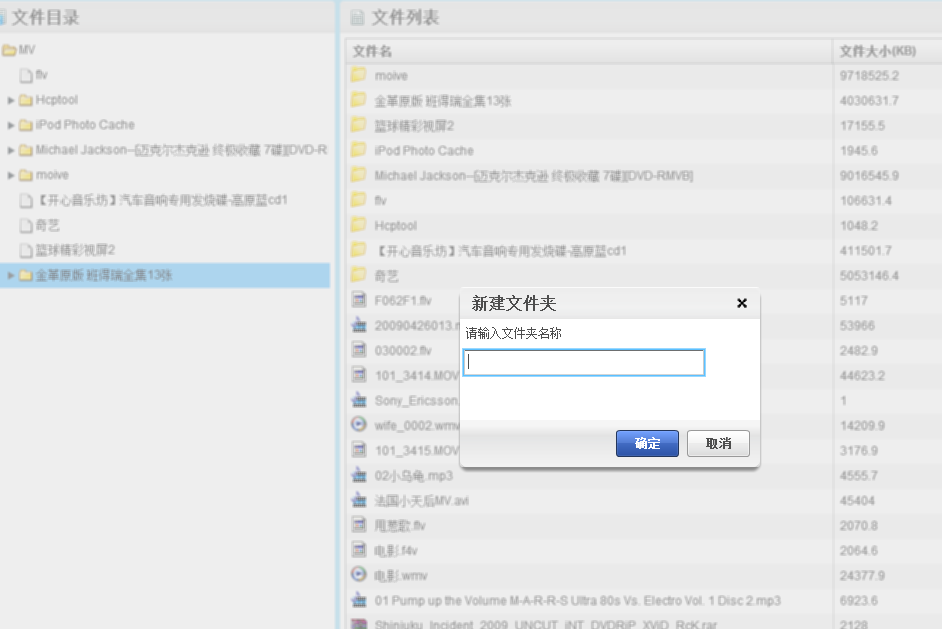Click iPod Photo Cache folder icon in tree
This screenshot has height=629, width=942.
(25, 125)
